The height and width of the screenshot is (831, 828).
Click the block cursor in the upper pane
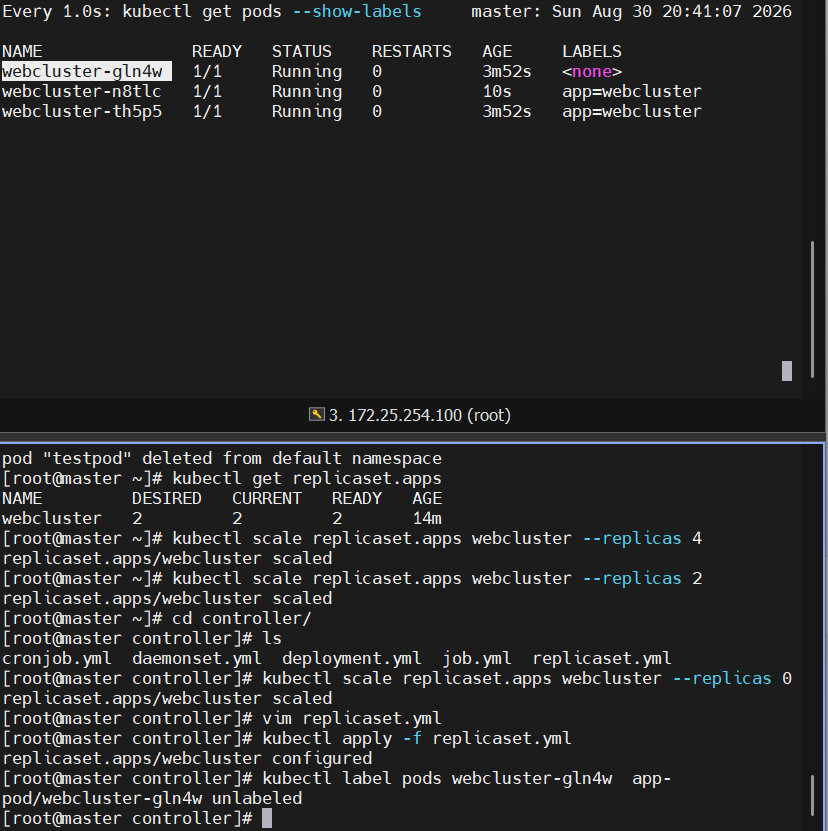(x=787, y=371)
